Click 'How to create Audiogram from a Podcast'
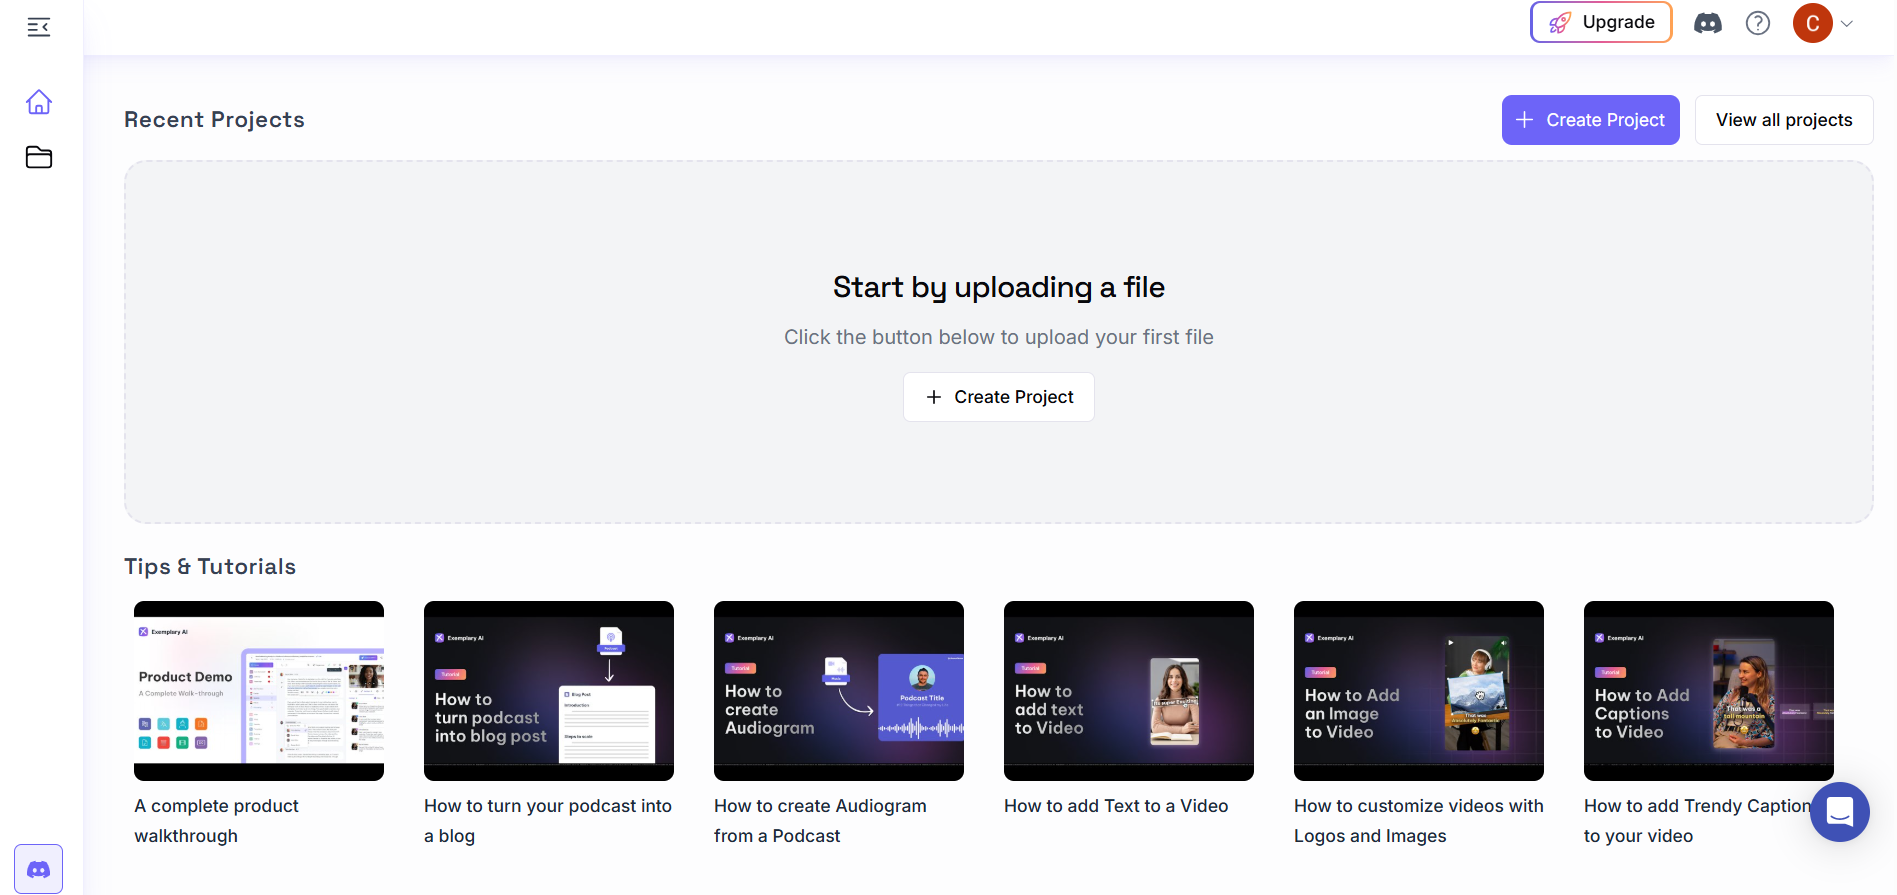The image size is (1897, 895). pyautogui.click(x=820, y=821)
